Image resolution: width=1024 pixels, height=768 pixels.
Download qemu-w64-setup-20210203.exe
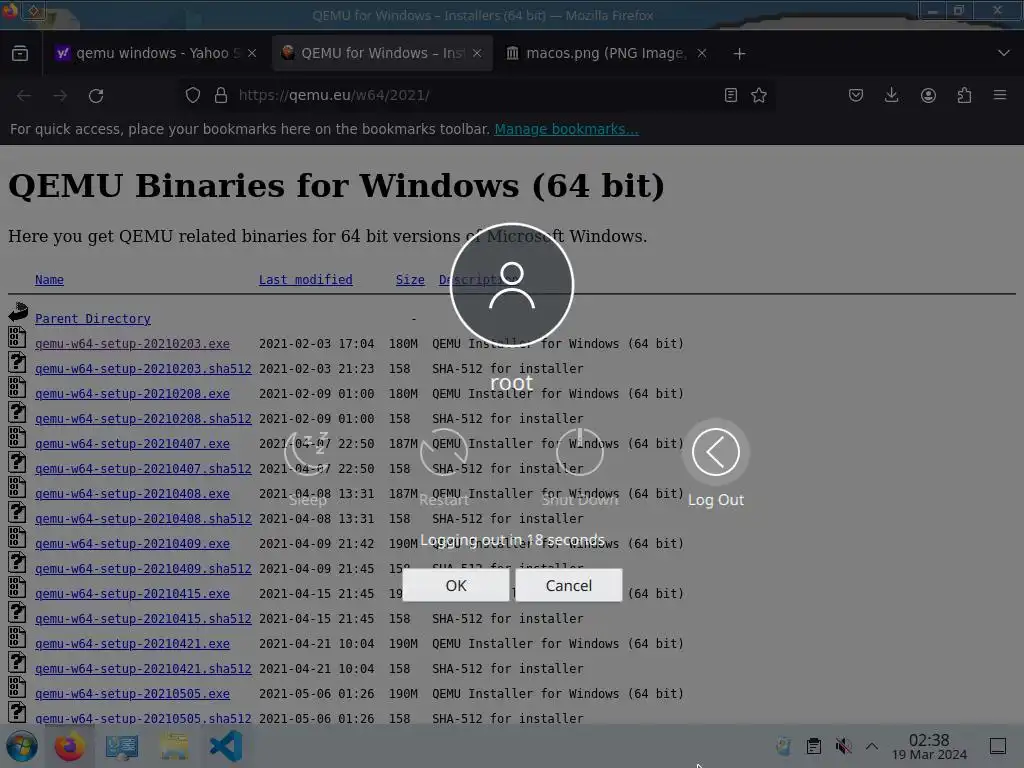point(133,344)
